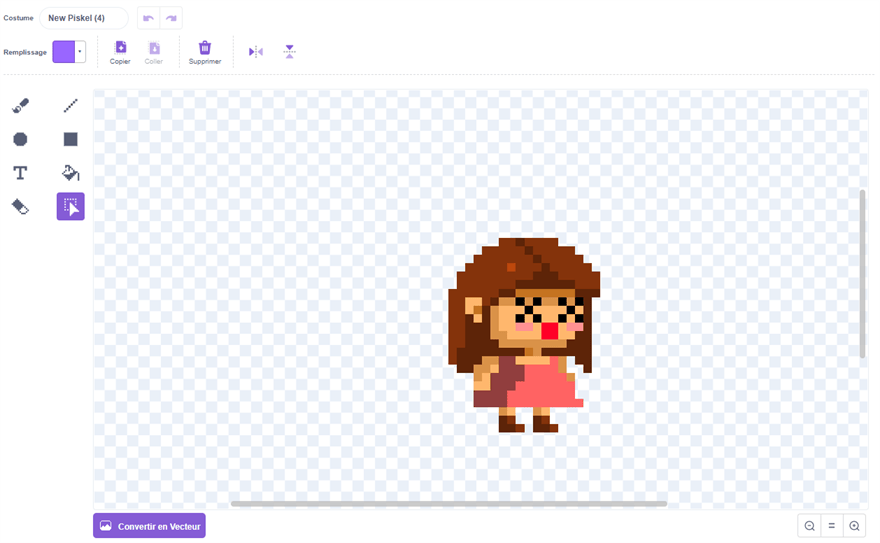
Task: Click the pixel girl character on canvas
Action: (524, 335)
